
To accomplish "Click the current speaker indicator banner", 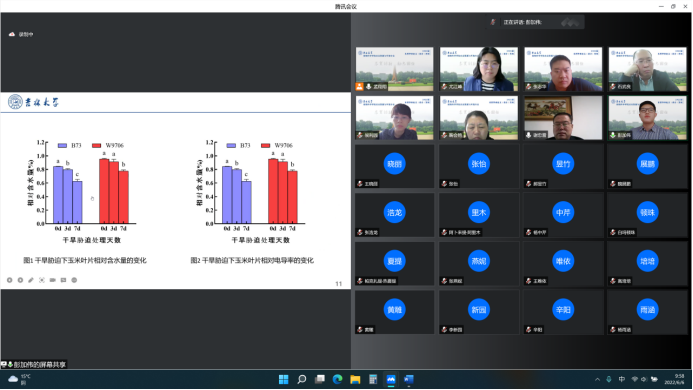I will pos(536,22).
